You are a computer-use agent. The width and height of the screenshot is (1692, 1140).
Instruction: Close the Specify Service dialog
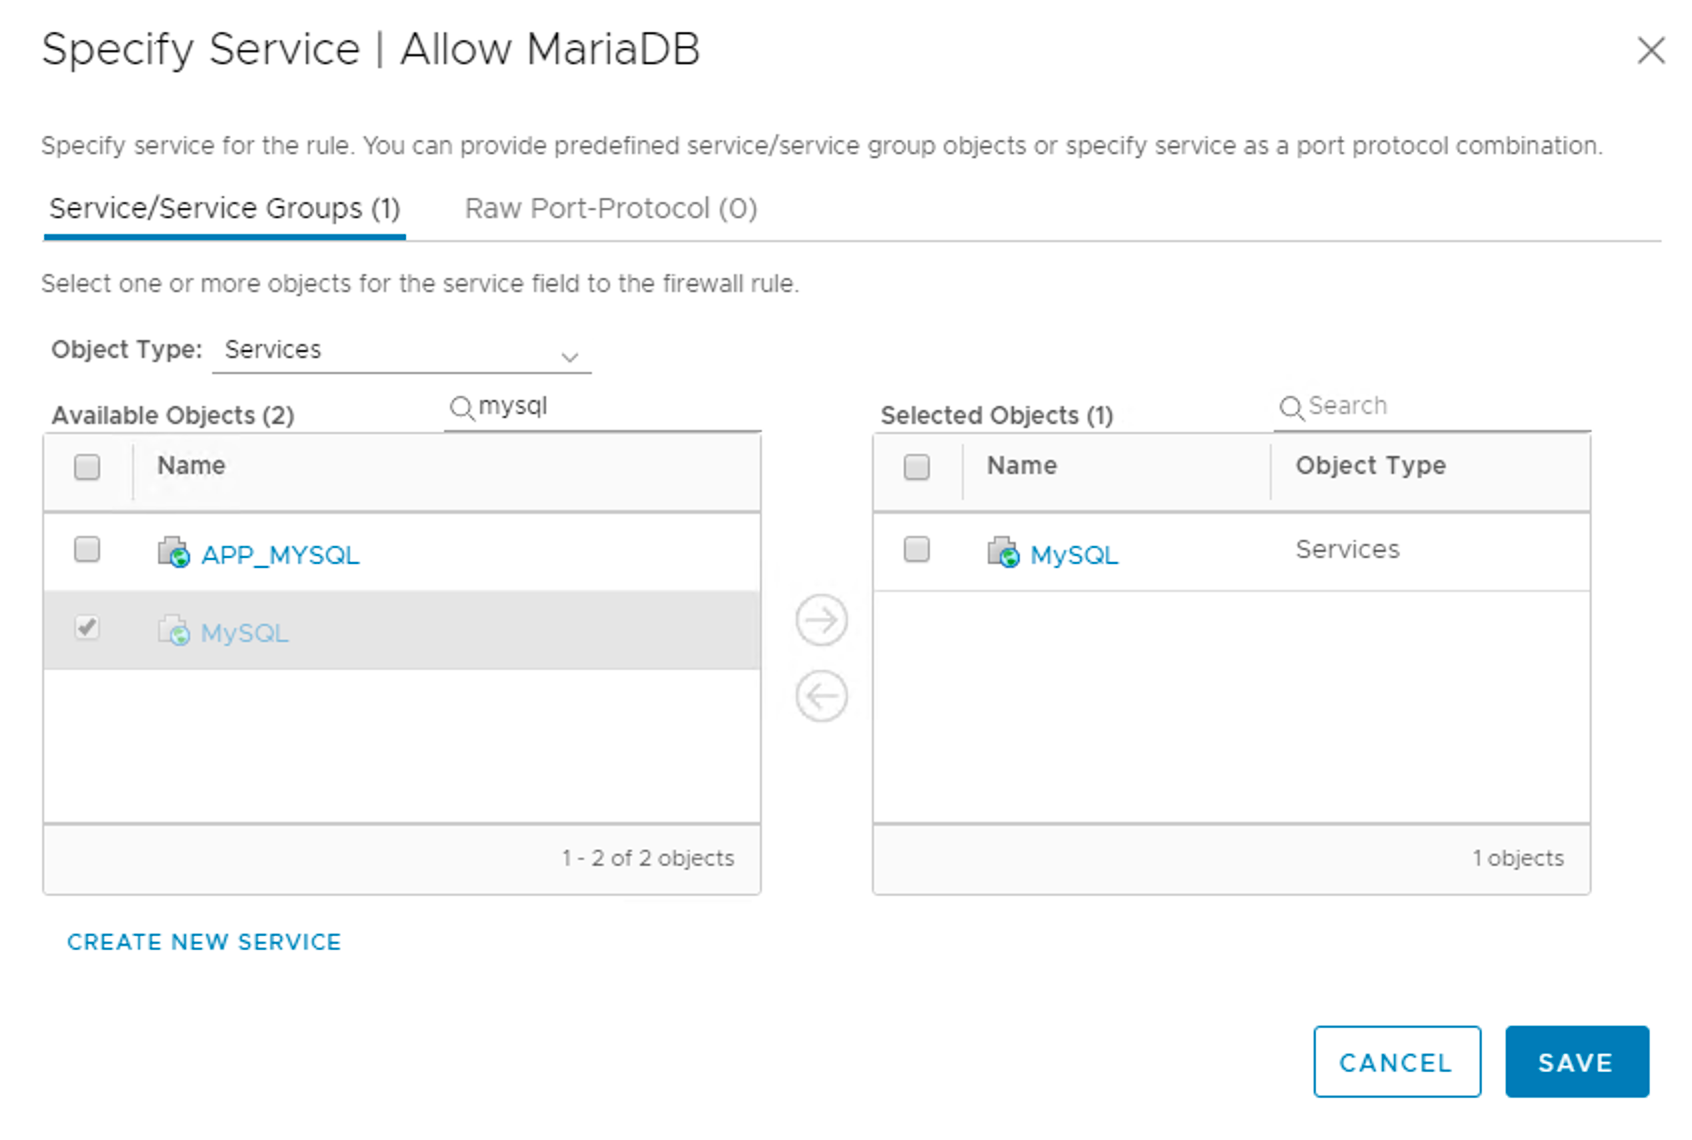(1650, 50)
